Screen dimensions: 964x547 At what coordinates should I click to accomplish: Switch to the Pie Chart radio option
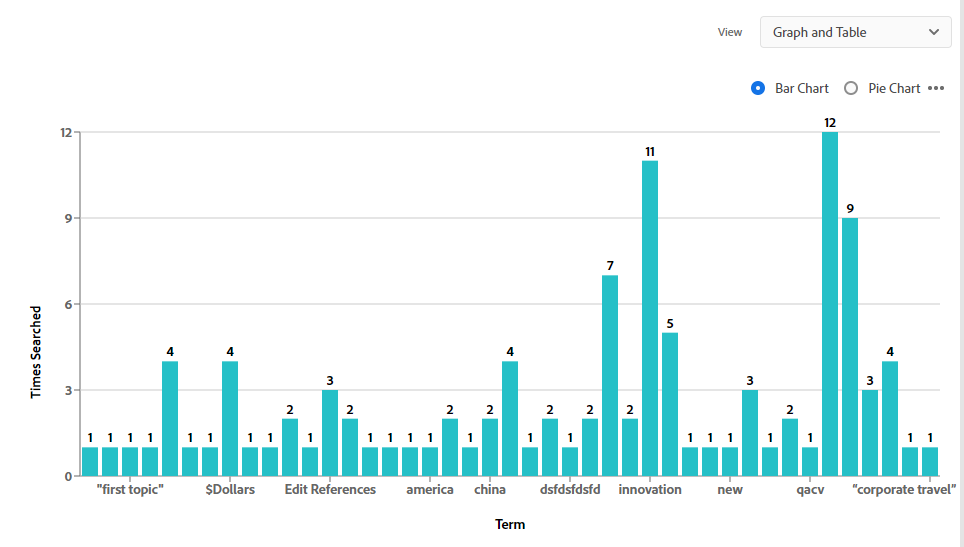pyautogui.click(x=851, y=88)
